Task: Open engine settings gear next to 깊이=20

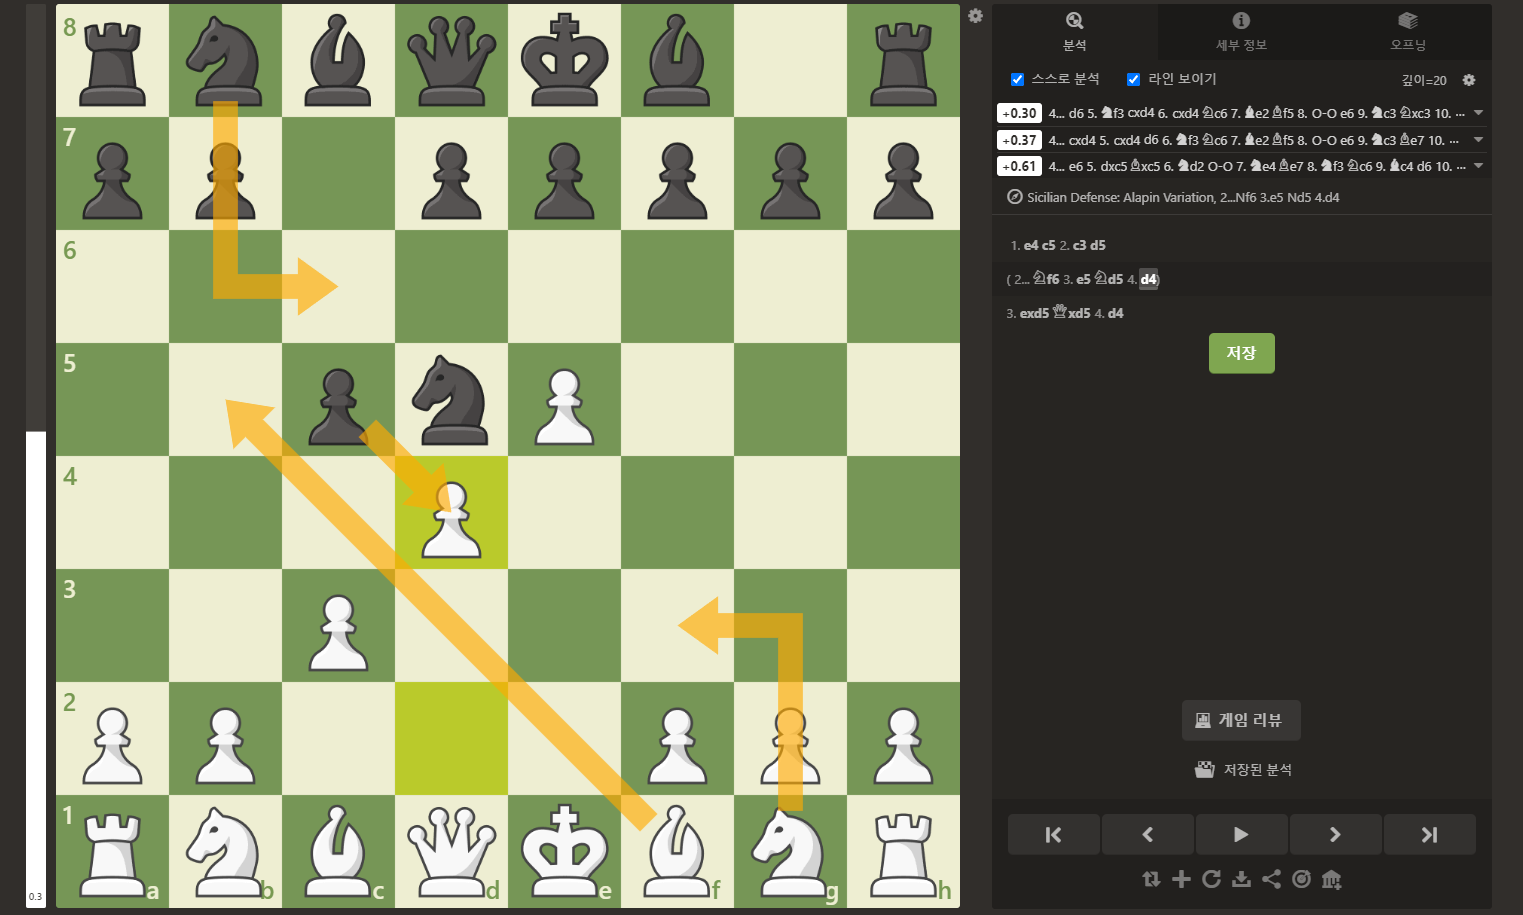Action: (1469, 80)
